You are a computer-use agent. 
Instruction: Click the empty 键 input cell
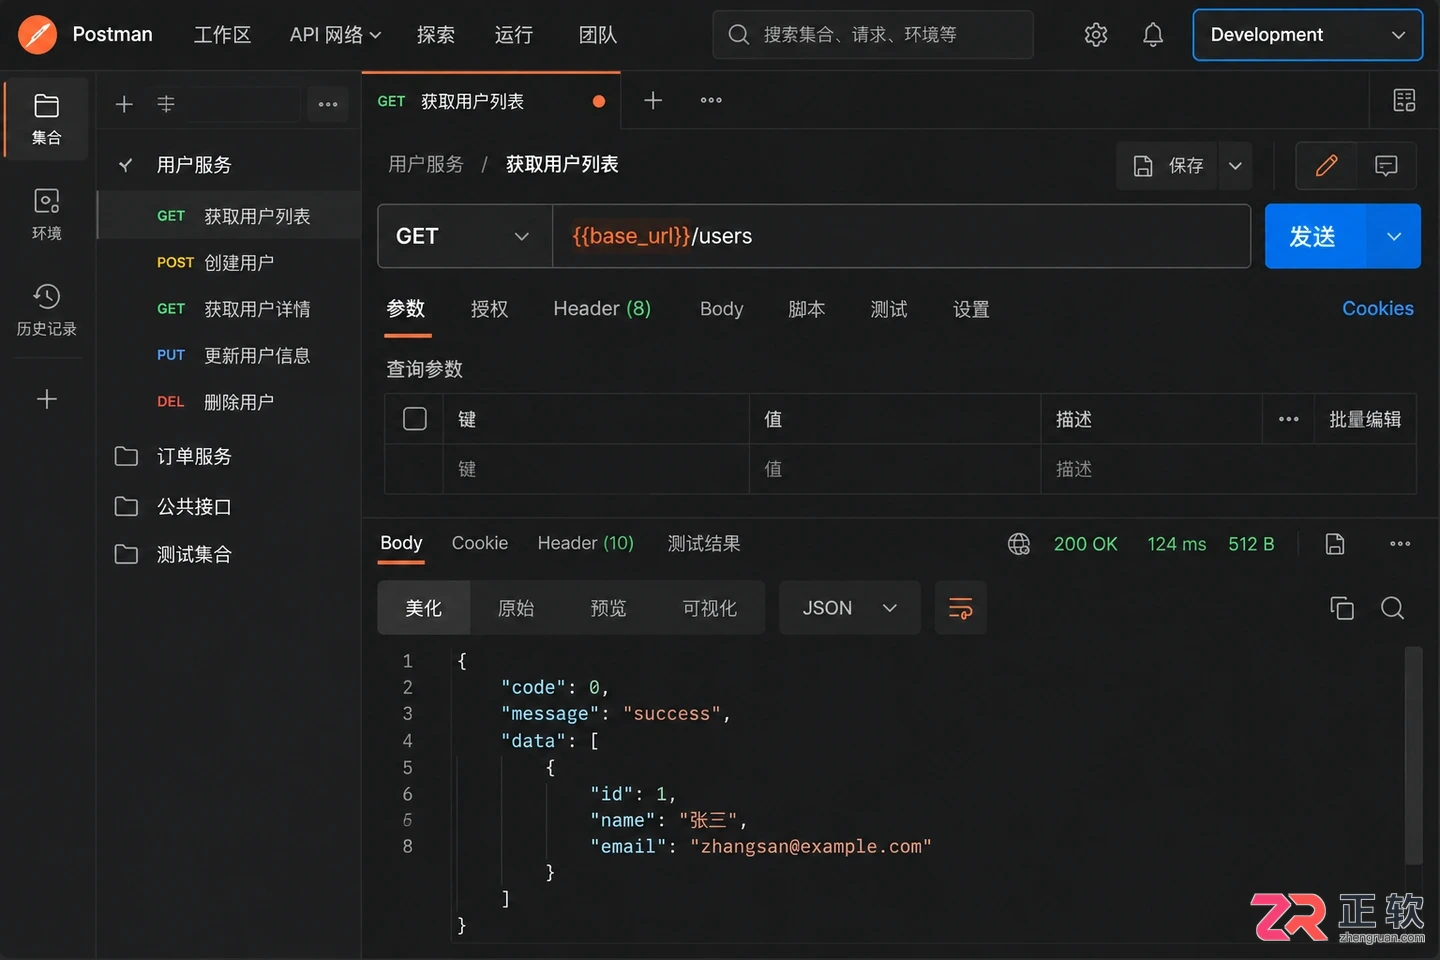(x=596, y=469)
